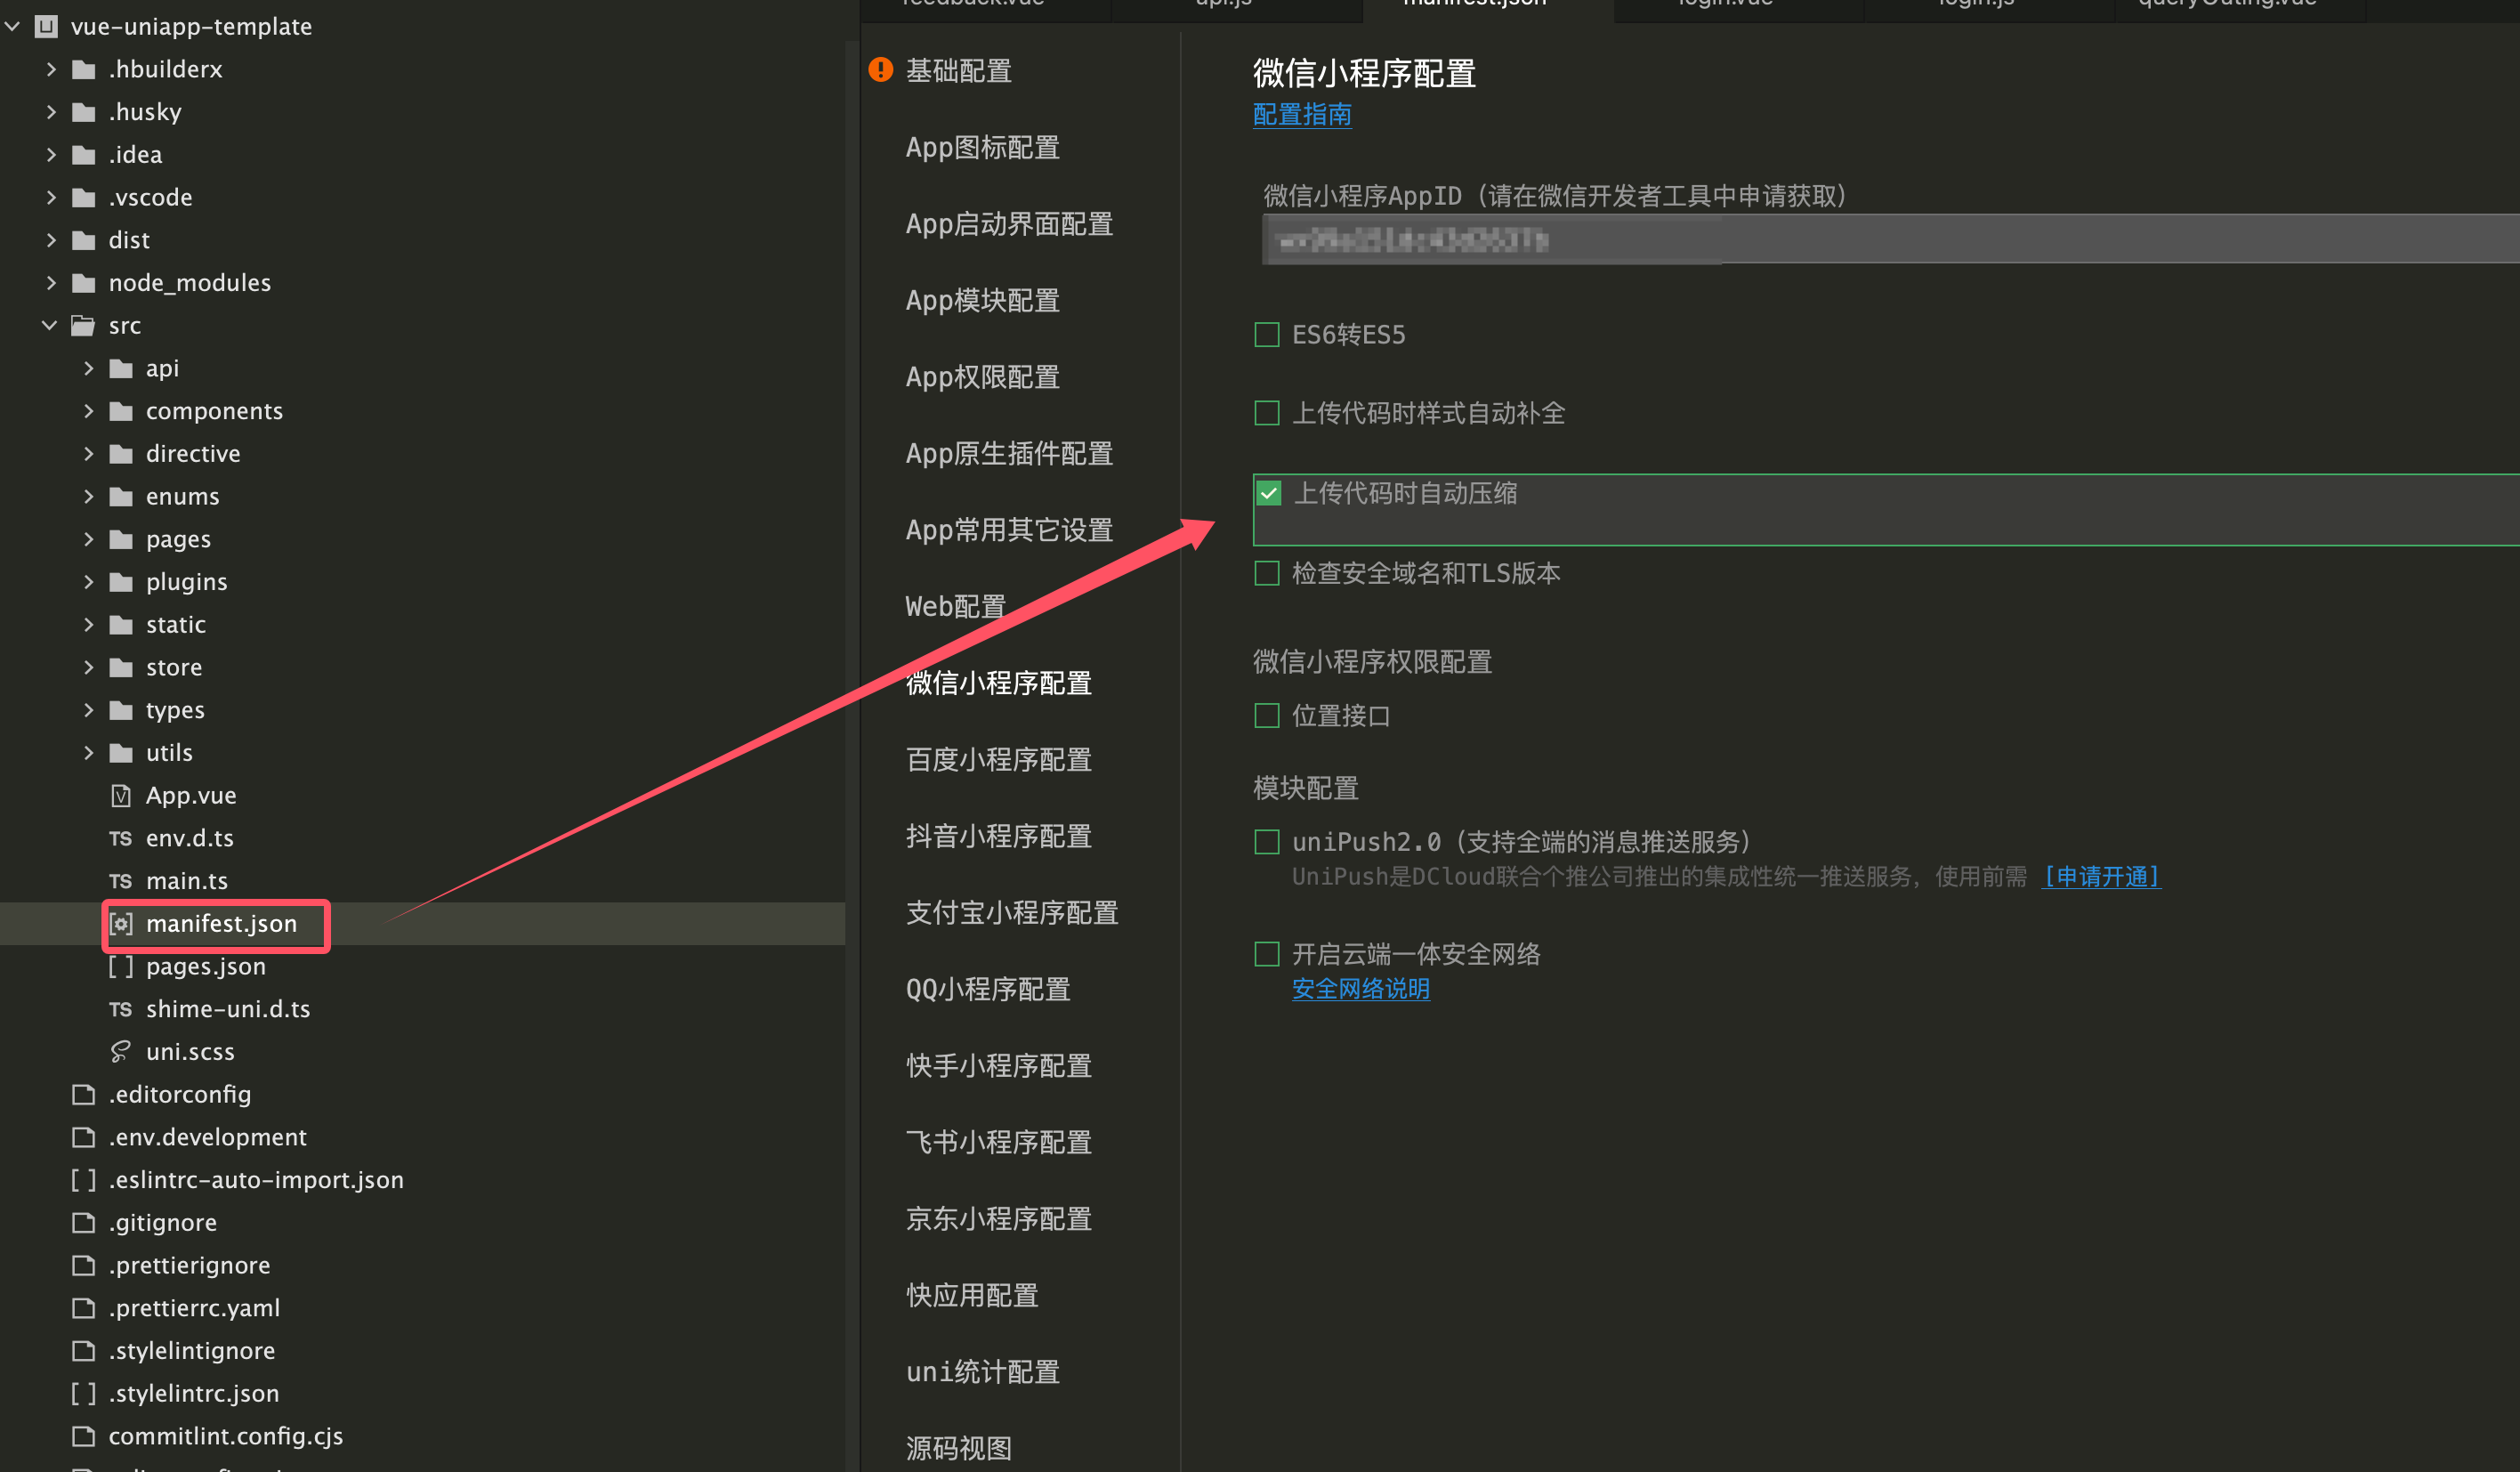Collapse the src folder
2520x1472 pixels.
50,326
